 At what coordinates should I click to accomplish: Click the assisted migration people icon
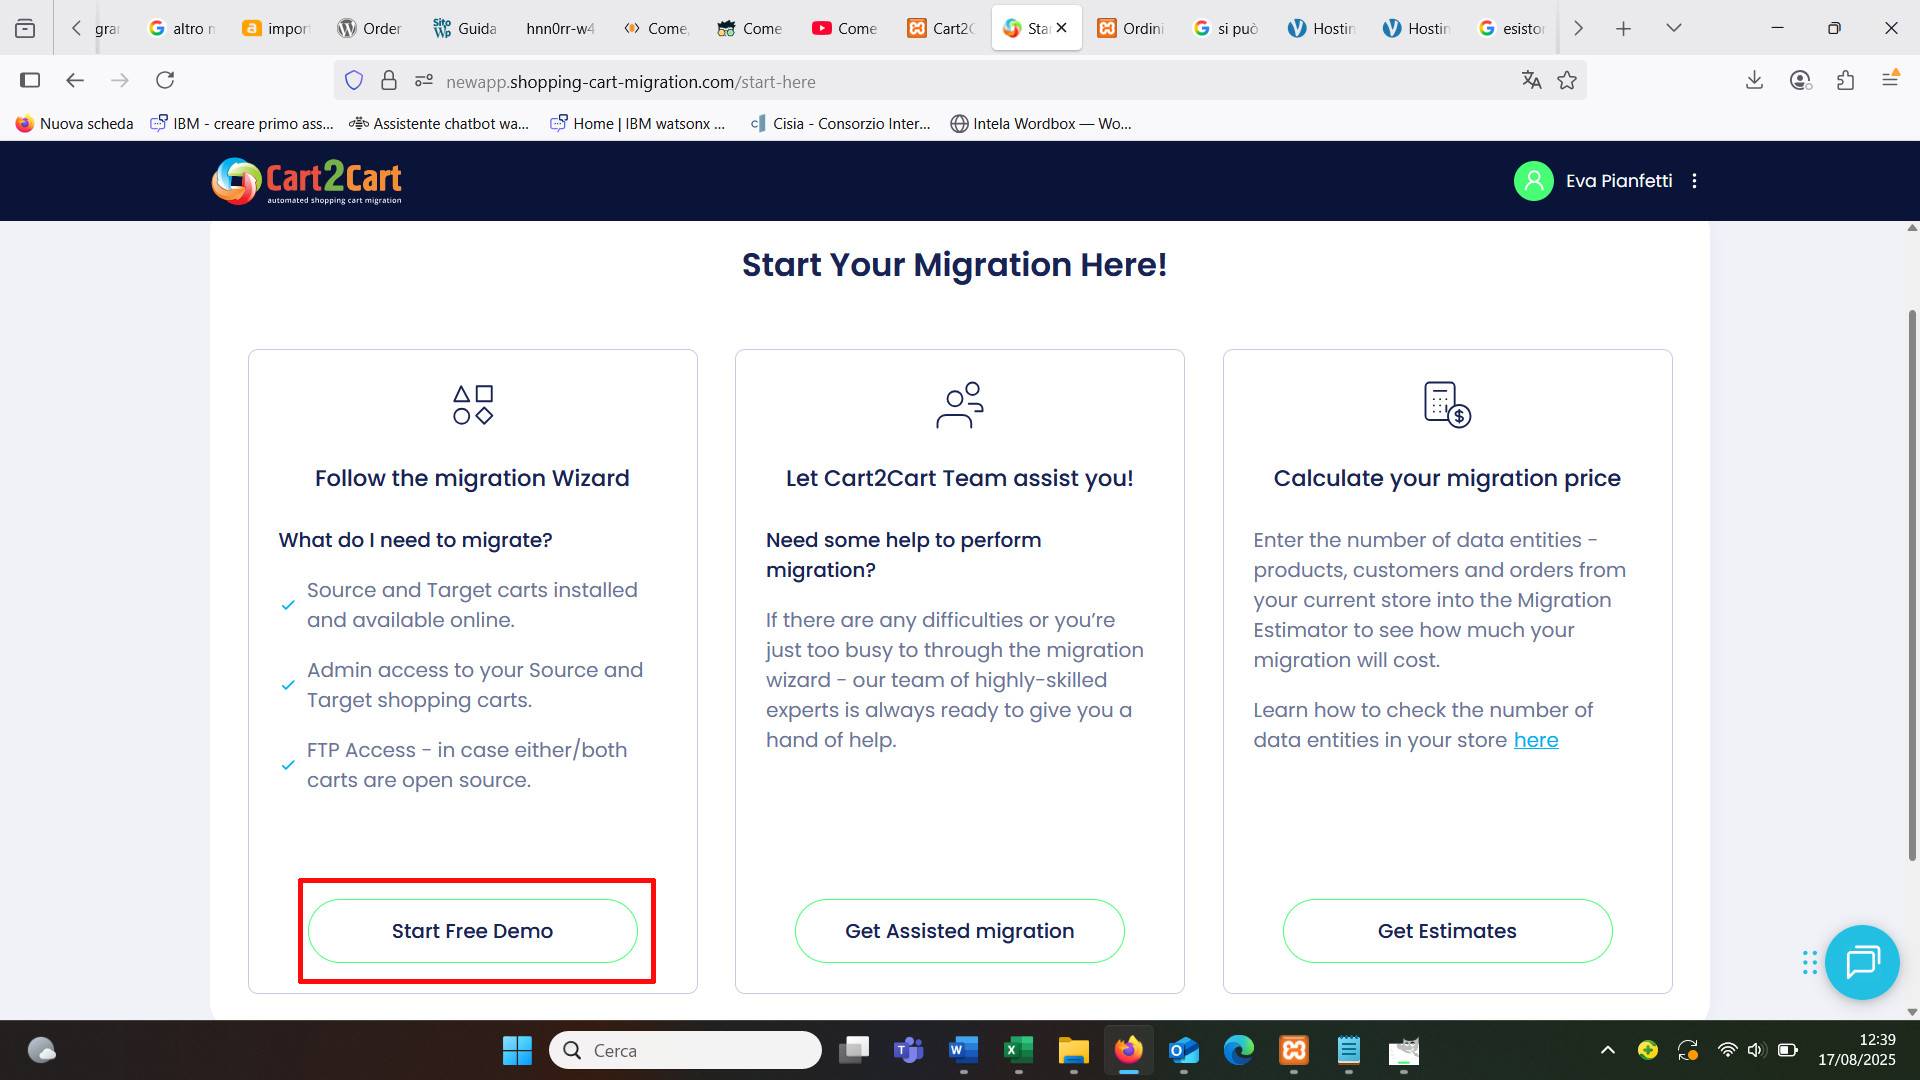pyautogui.click(x=960, y=405)
